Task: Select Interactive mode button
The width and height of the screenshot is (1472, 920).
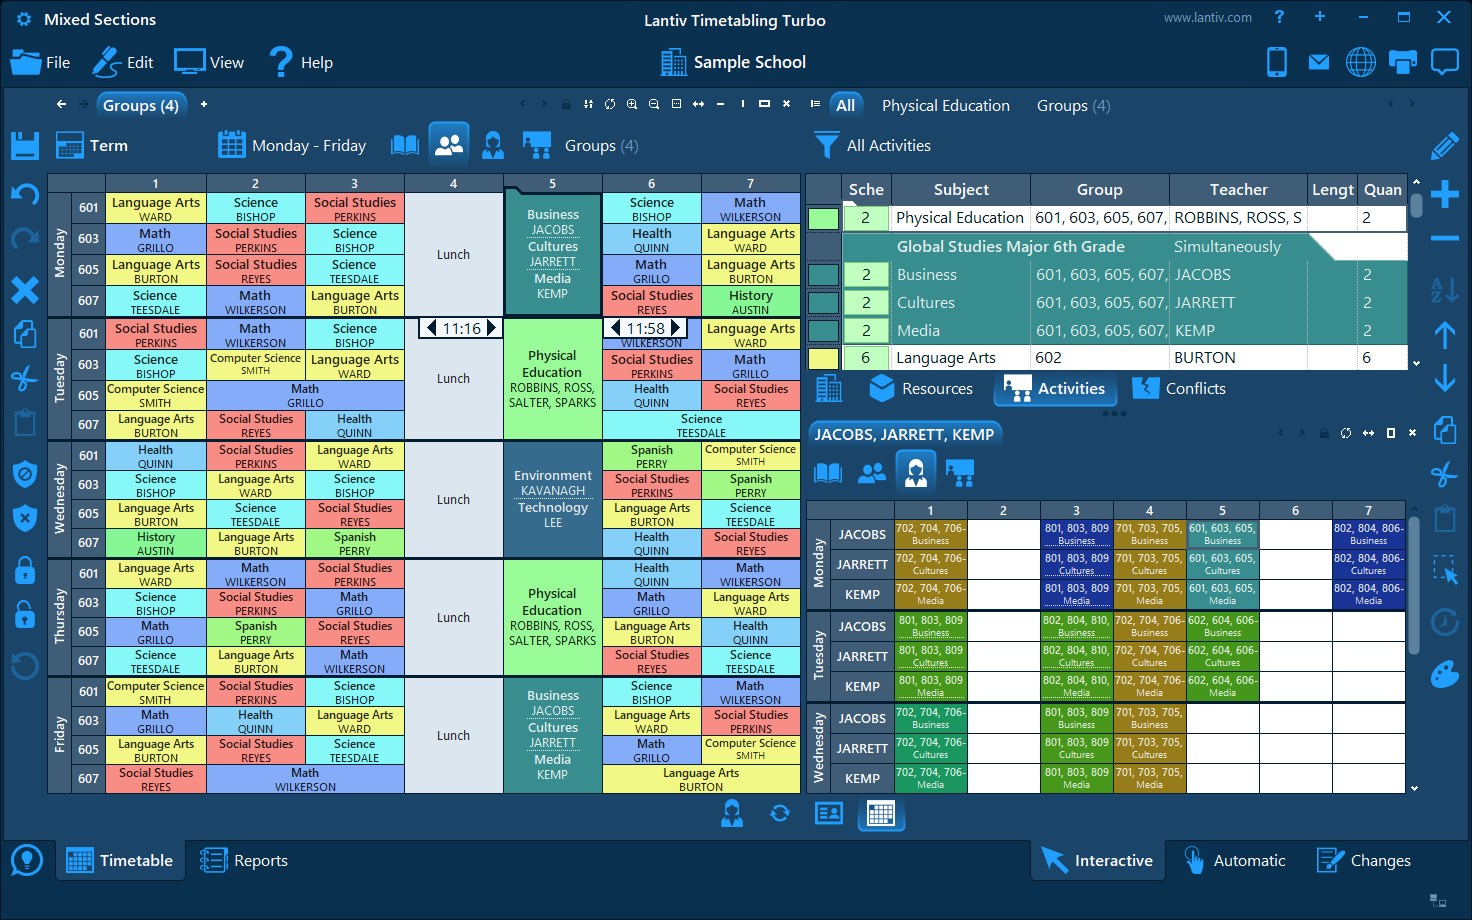Action: click(1098, 860)
